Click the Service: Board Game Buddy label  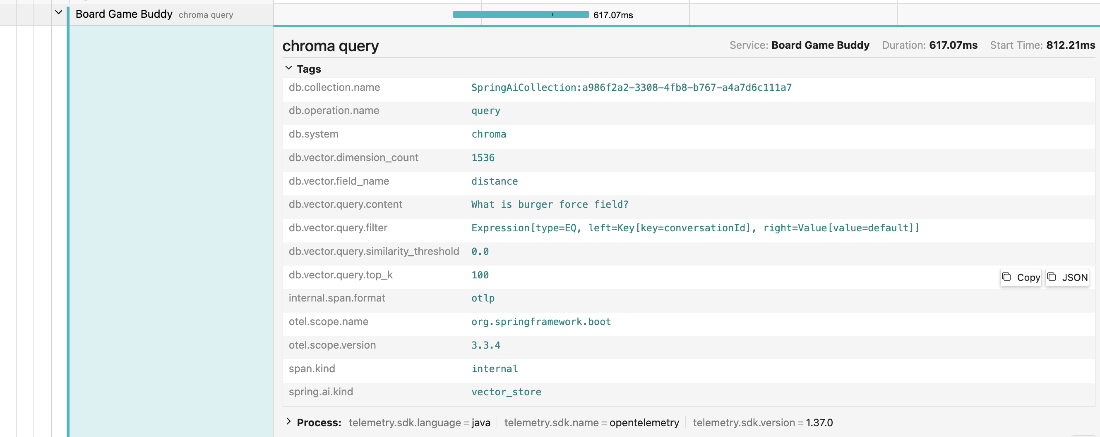(x=799, y=45)
